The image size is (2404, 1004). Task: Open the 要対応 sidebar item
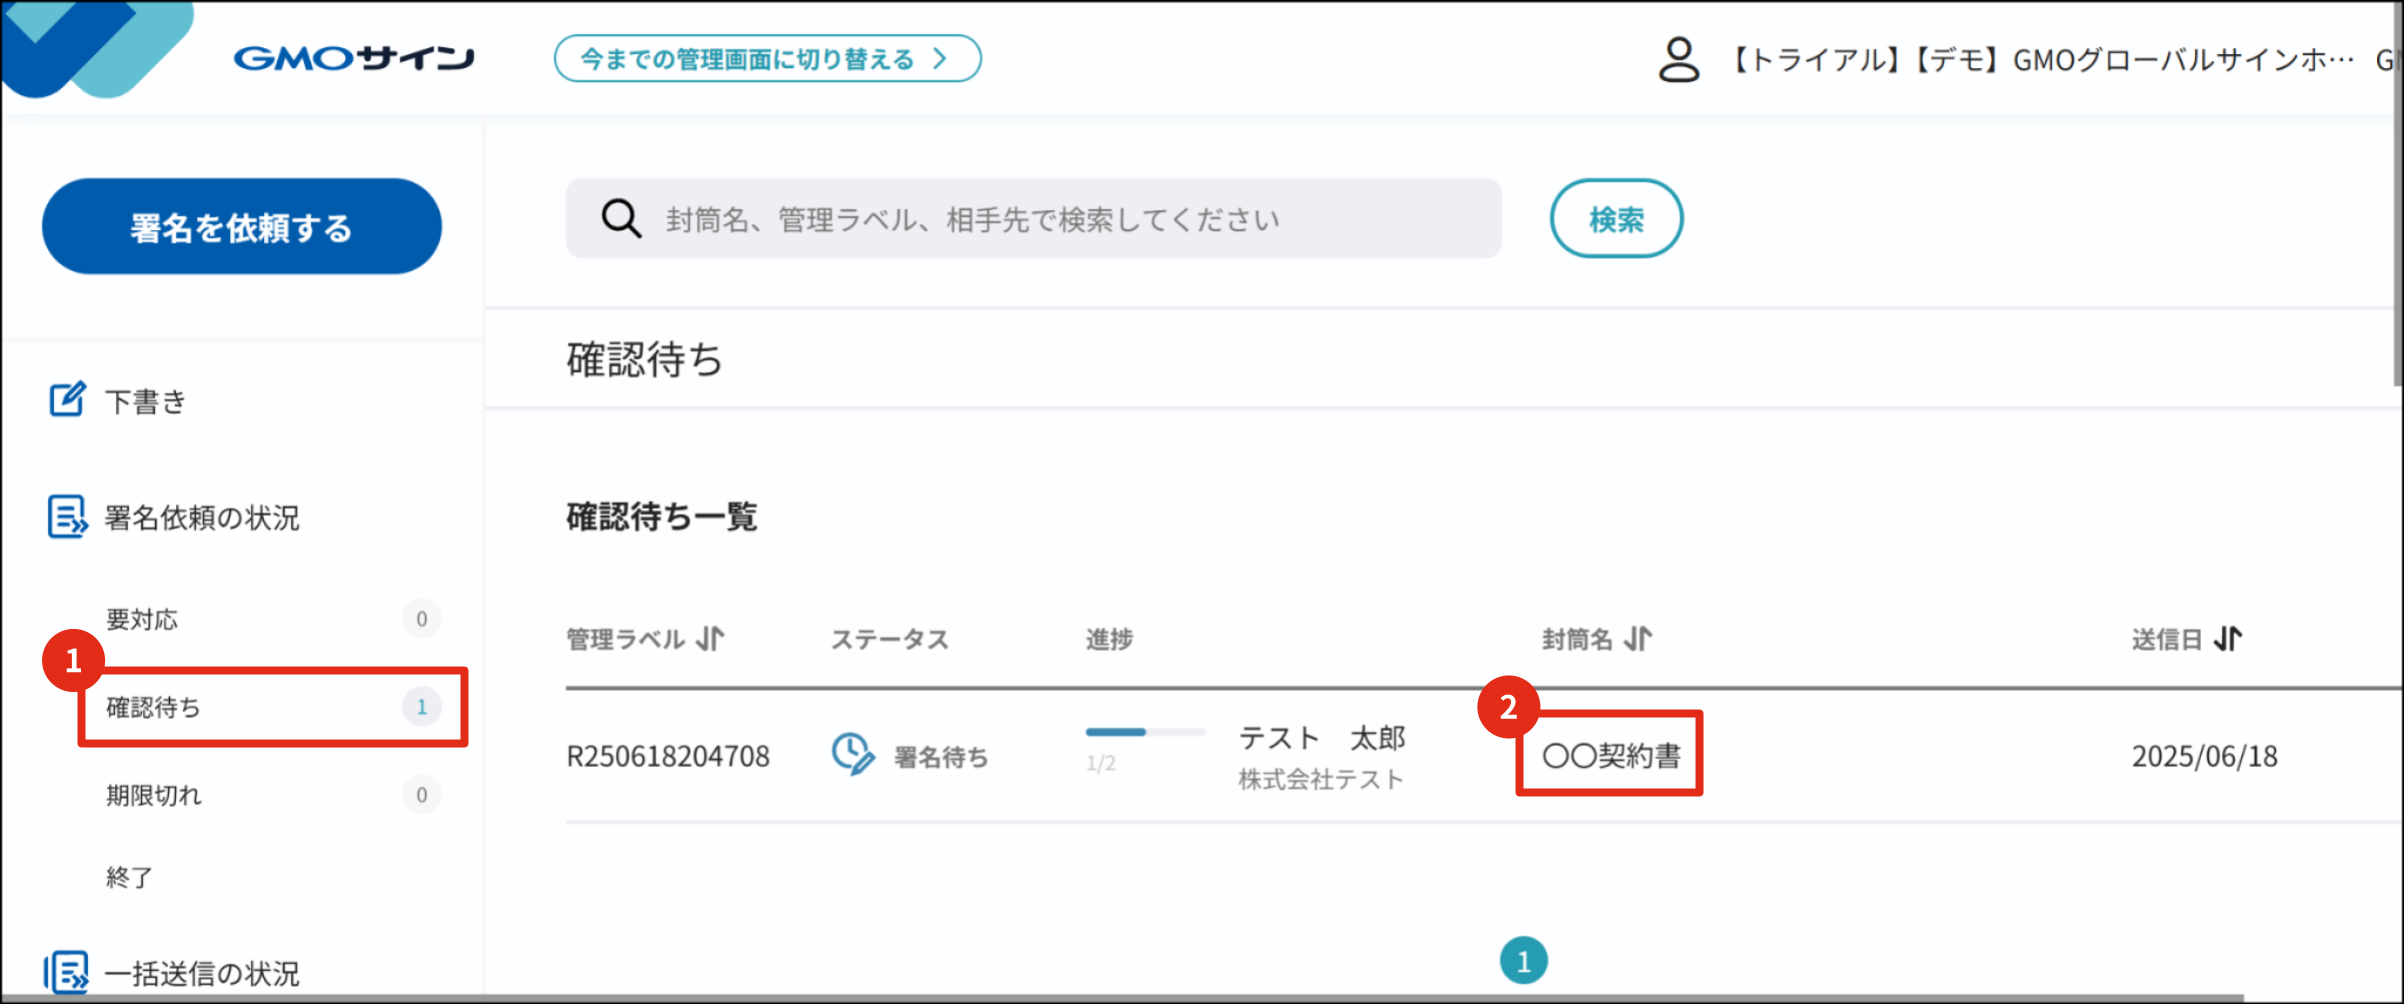(x=142, y=619)
